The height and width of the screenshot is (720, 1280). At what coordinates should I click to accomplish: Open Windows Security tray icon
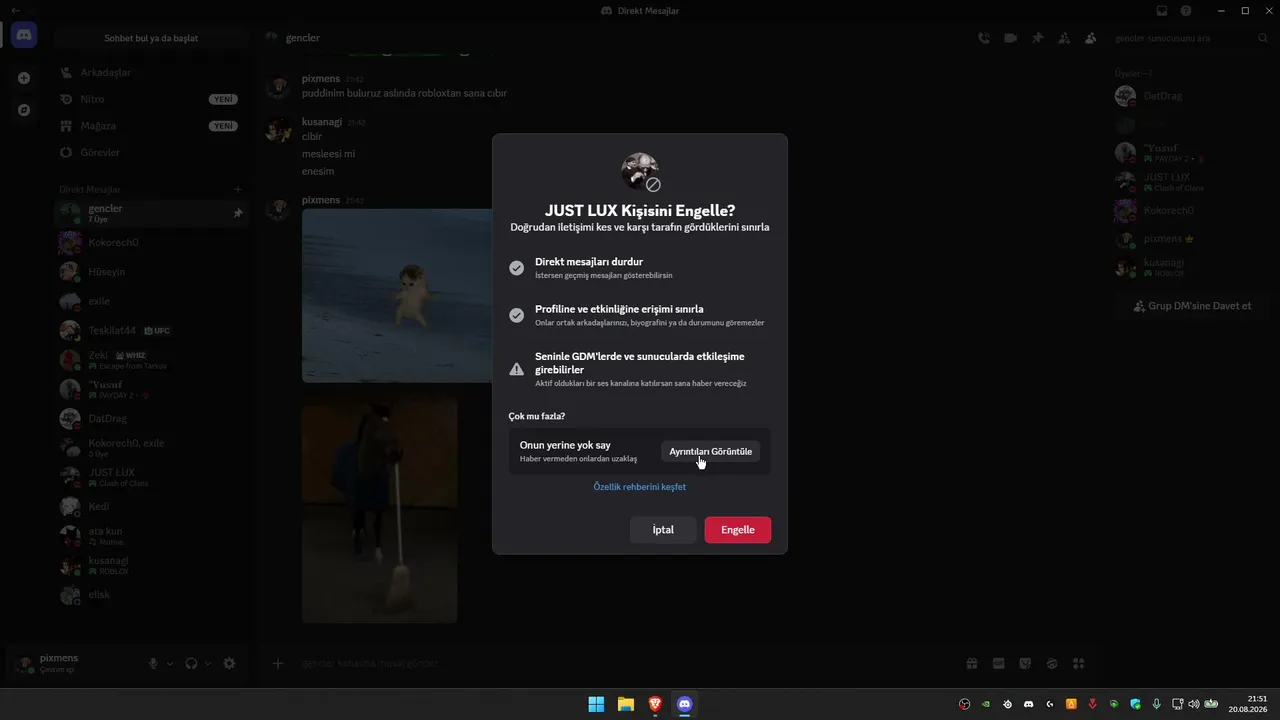(1135, 704)
